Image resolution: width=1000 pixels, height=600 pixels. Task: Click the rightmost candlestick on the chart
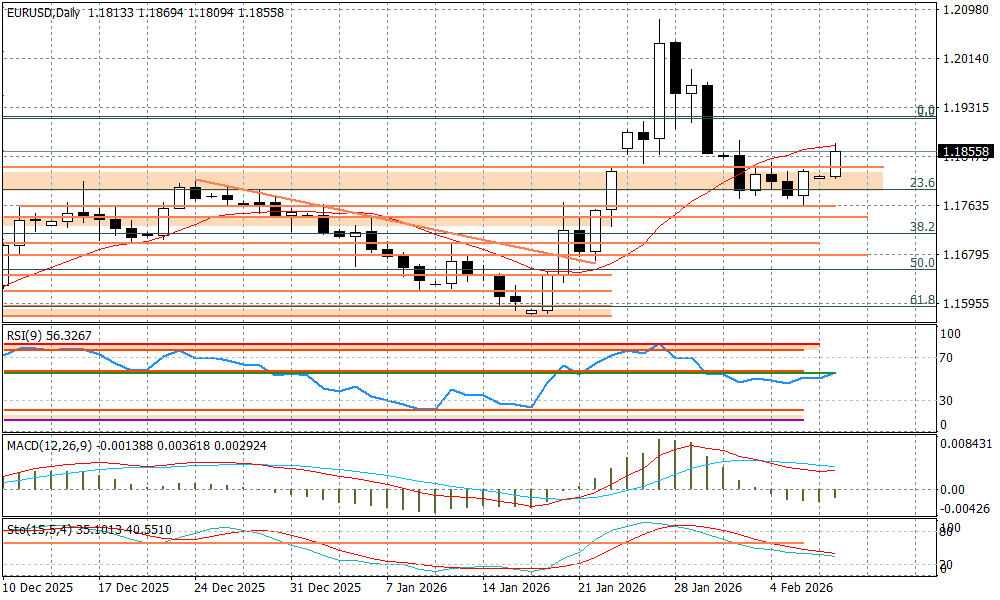[836, 163]
